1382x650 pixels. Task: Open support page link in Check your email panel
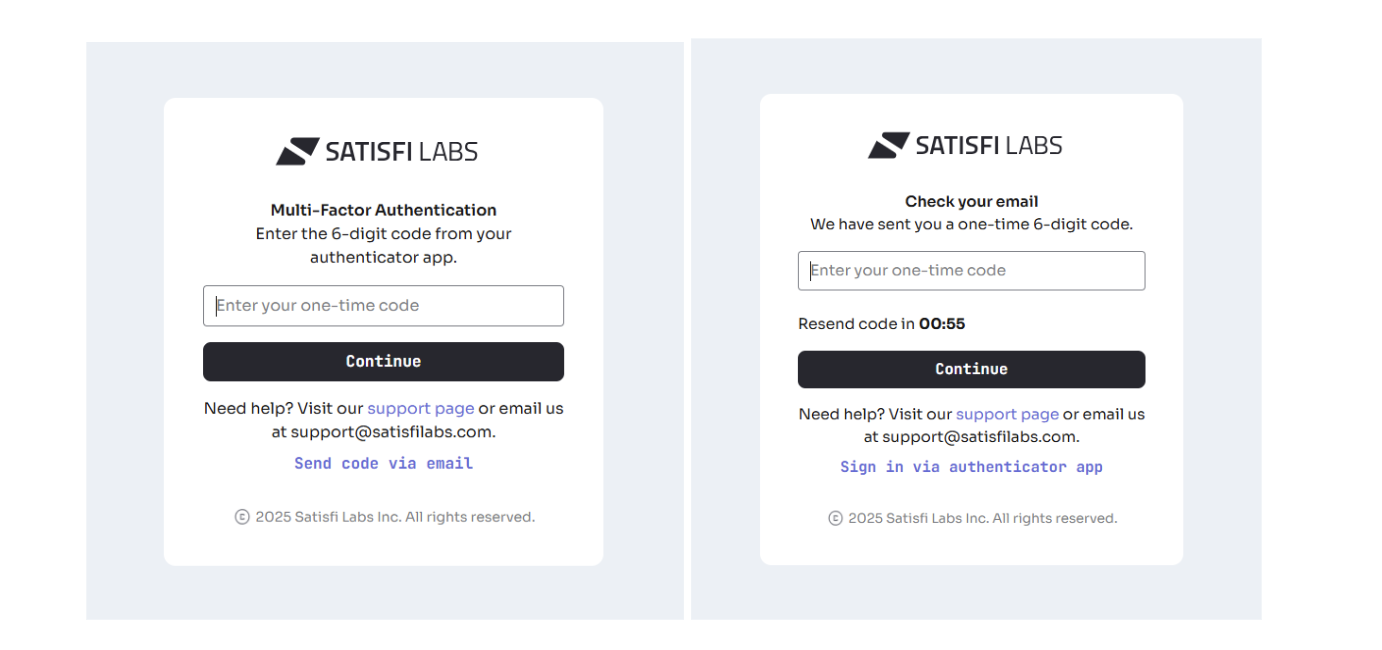coord(1007,414)
